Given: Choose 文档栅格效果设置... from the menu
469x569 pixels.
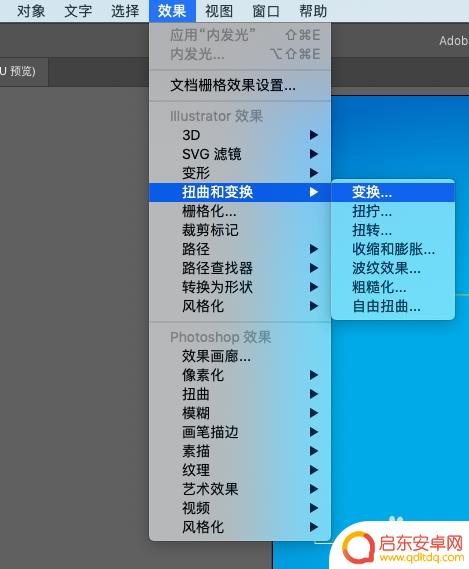Looking at the screenshot, I should pyautogui.click(x=240, y=85).
